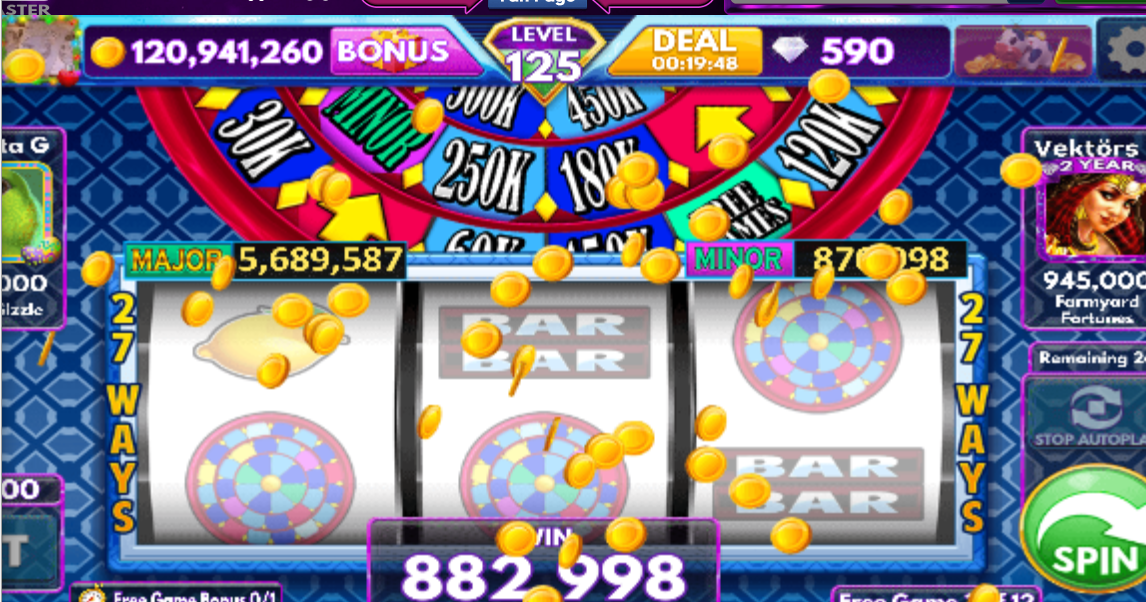This screenshot has height=602, width=1146.
Task: Click the Level 125 diamond badge
Action: (544, 58)
